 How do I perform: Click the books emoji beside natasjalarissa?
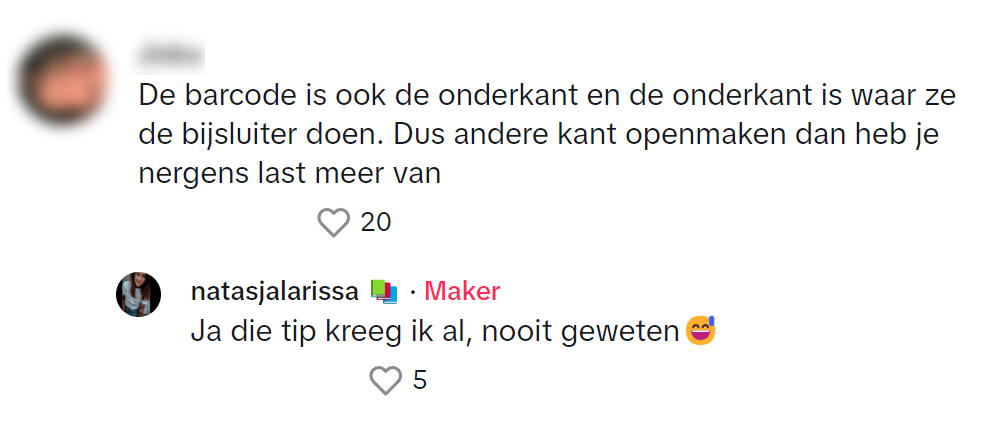coord(384,292)
